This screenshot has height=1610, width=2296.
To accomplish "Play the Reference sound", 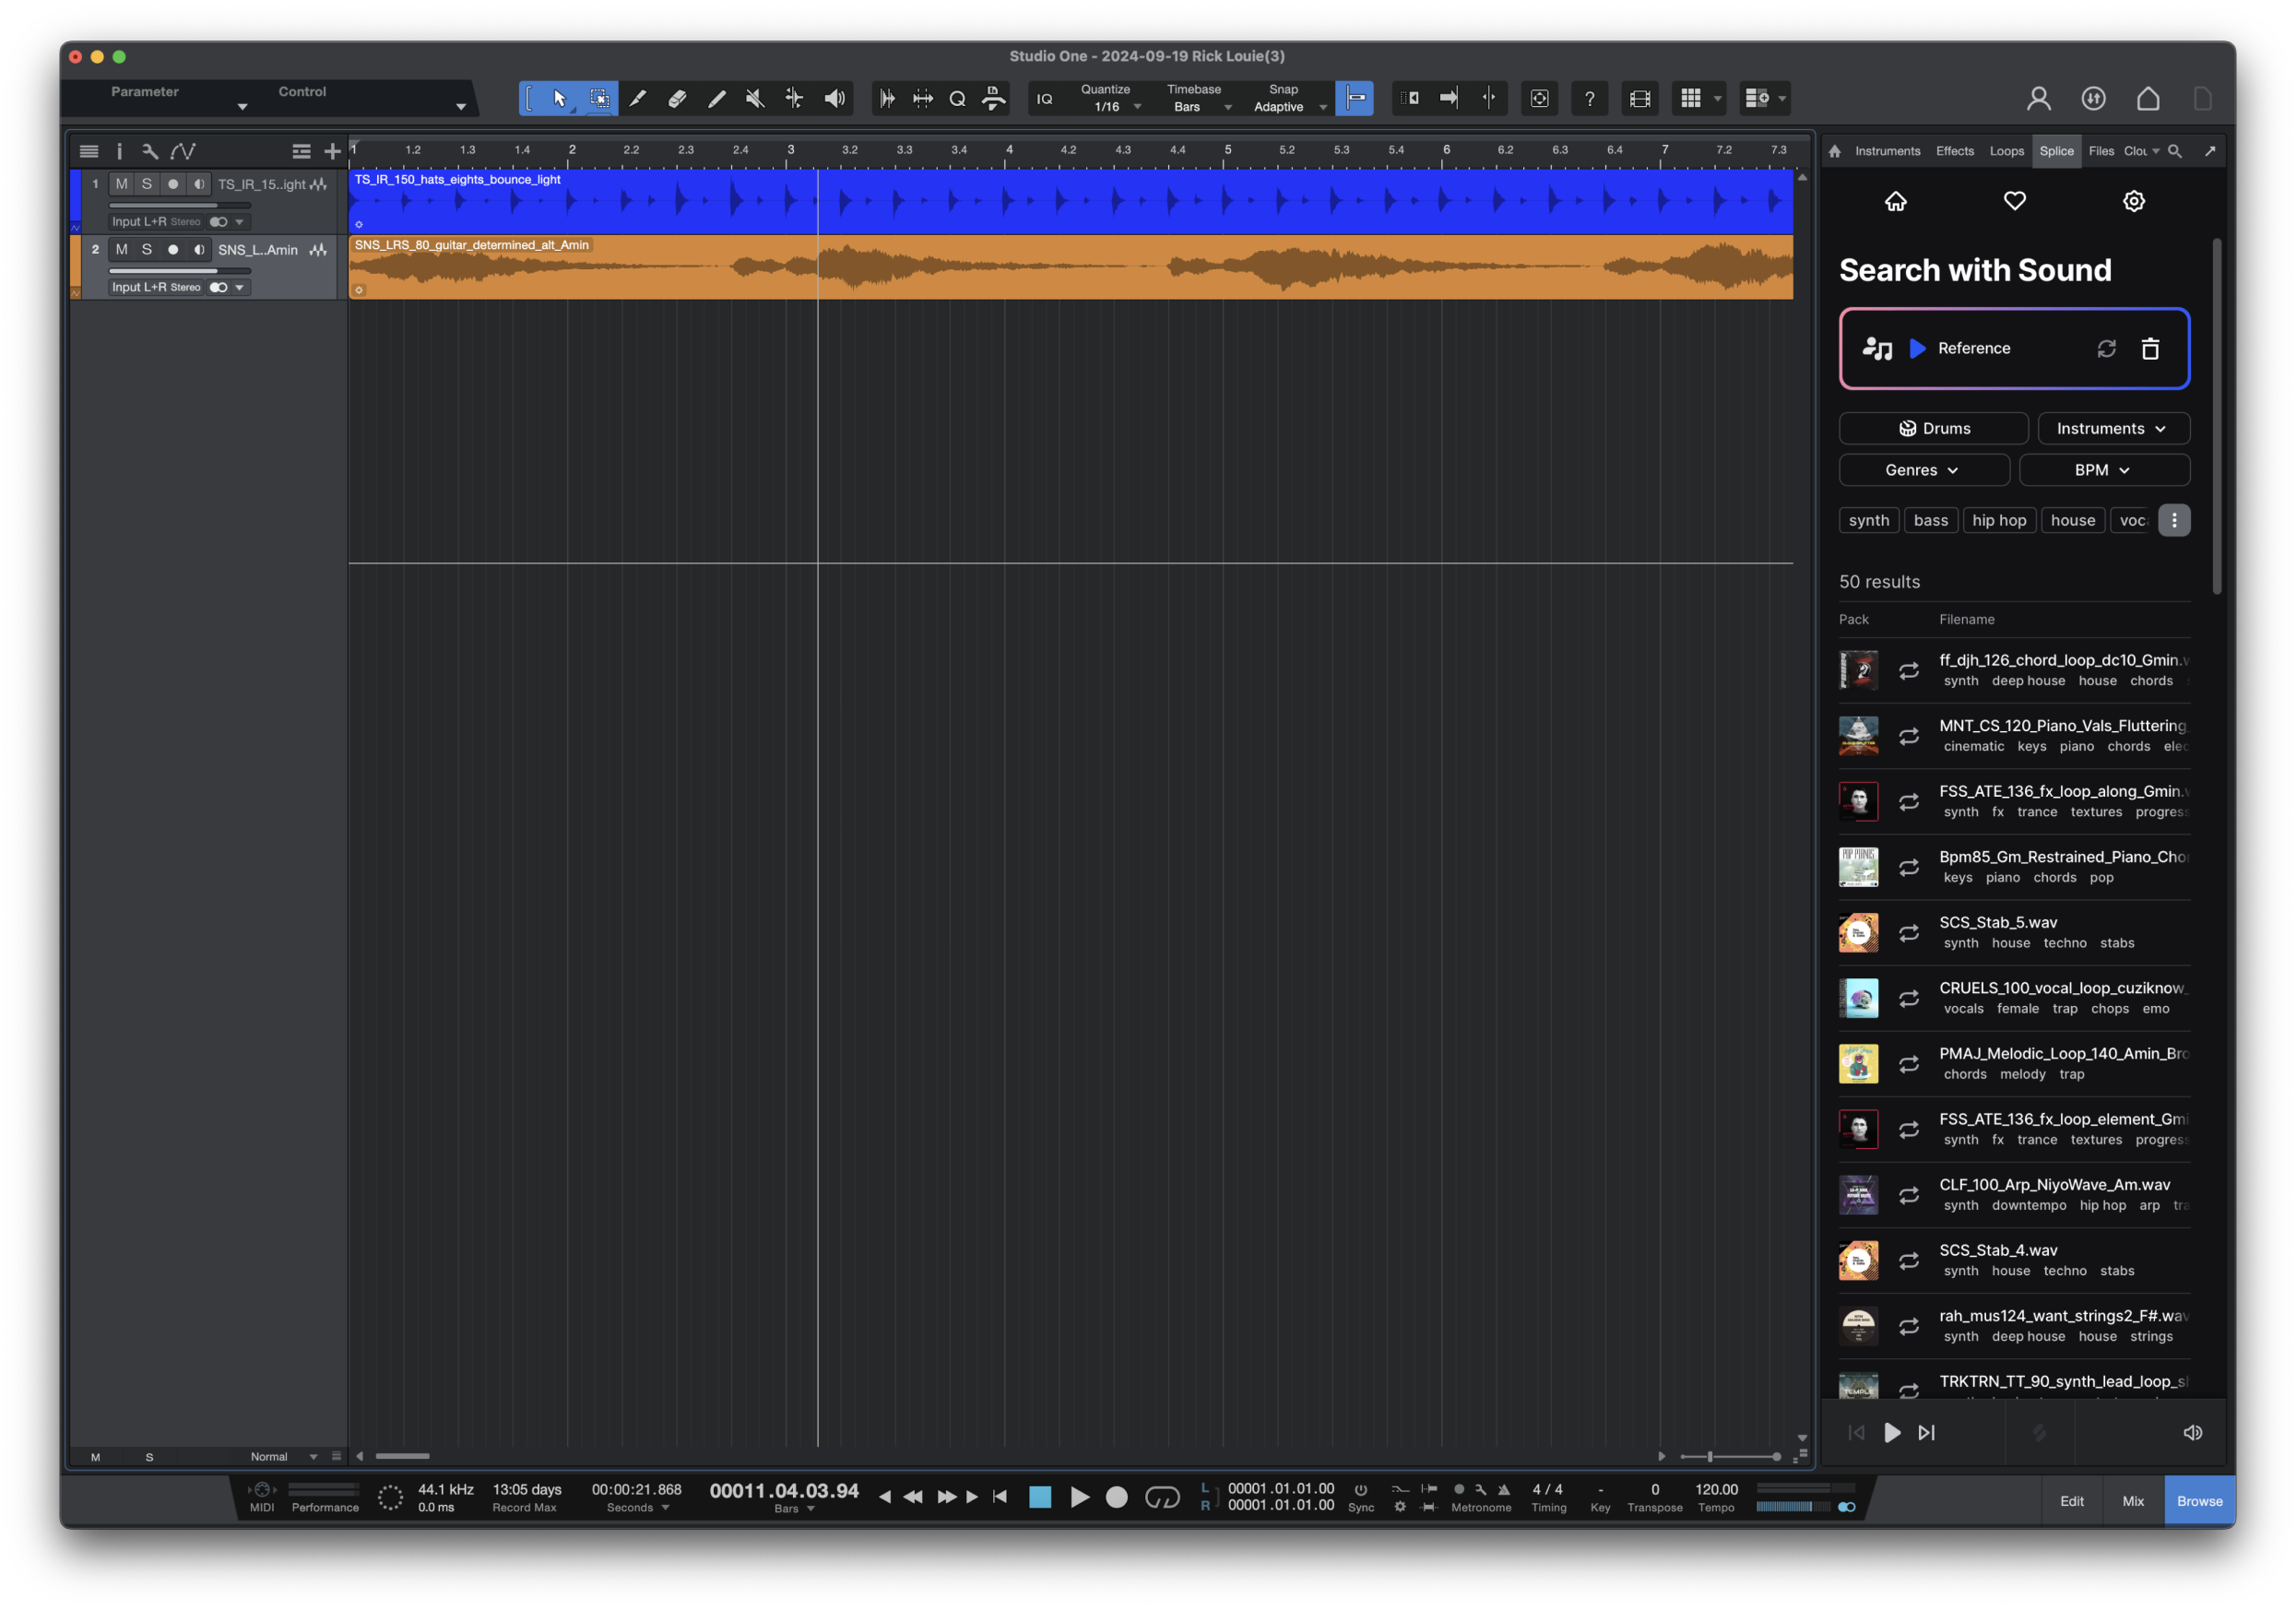I will [x=1917, y=348].
